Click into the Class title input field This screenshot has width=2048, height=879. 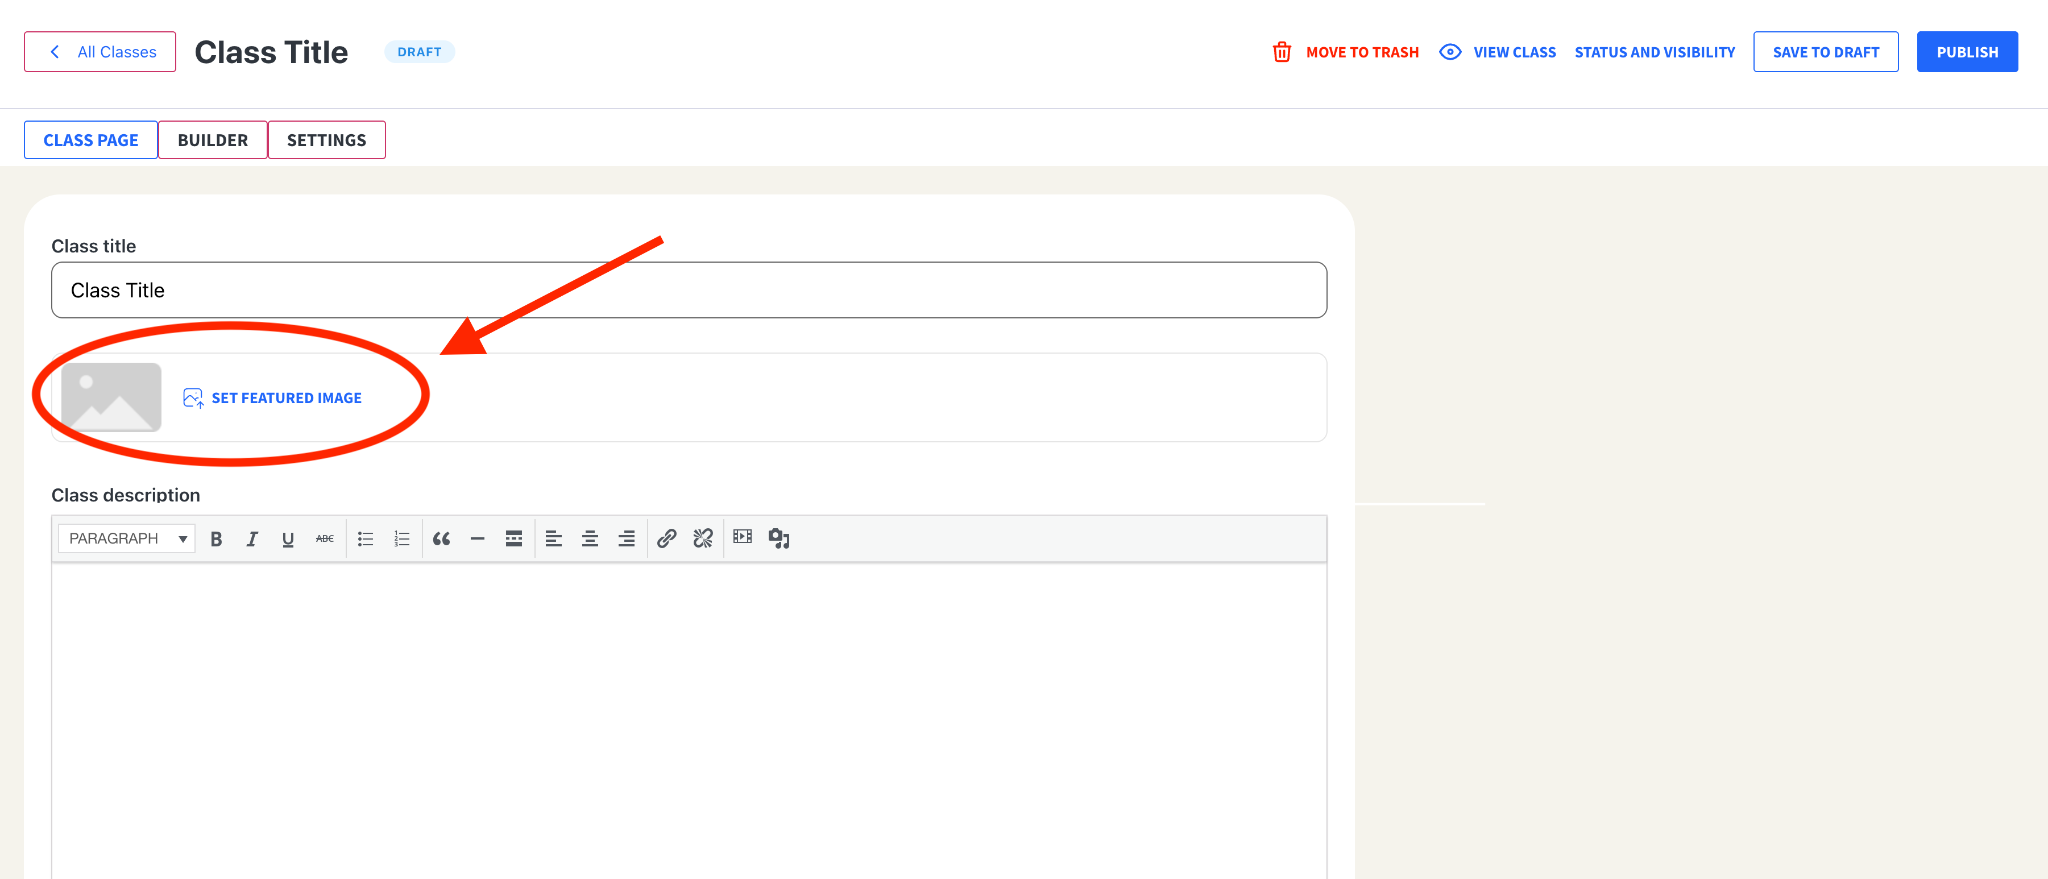(x=689, y=290)
